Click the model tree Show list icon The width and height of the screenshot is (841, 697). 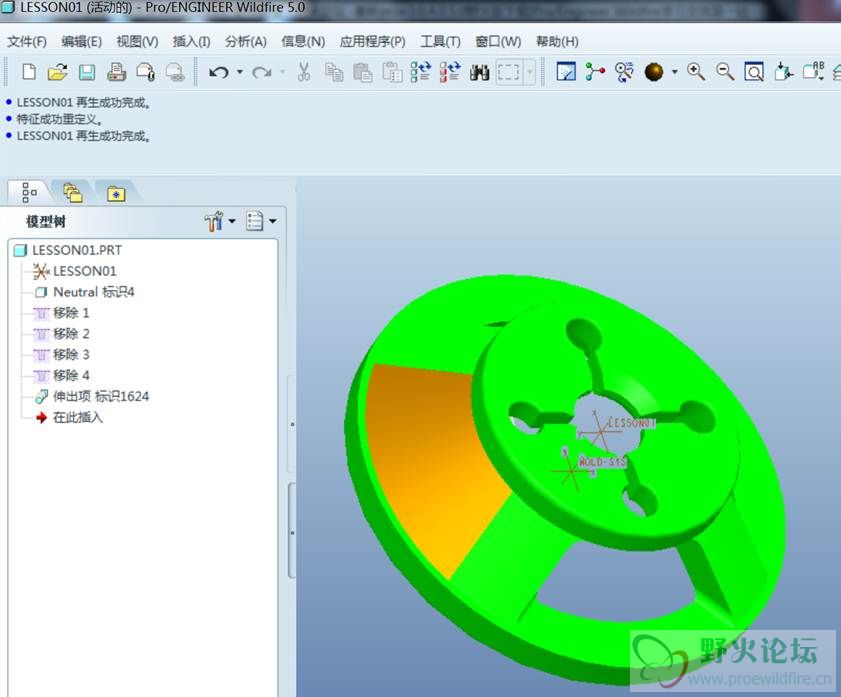[255, 221]
